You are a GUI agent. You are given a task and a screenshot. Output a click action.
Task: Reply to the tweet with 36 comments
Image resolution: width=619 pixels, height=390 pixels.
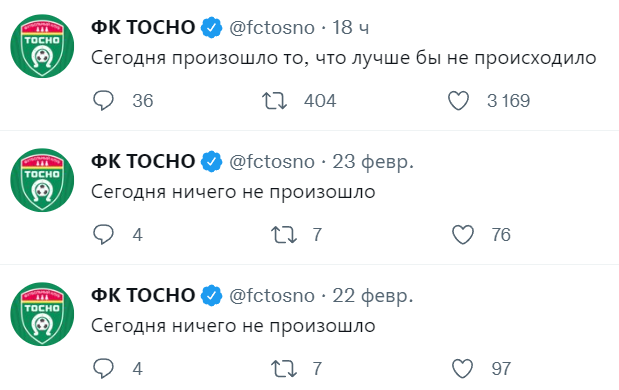pos(103,101)
